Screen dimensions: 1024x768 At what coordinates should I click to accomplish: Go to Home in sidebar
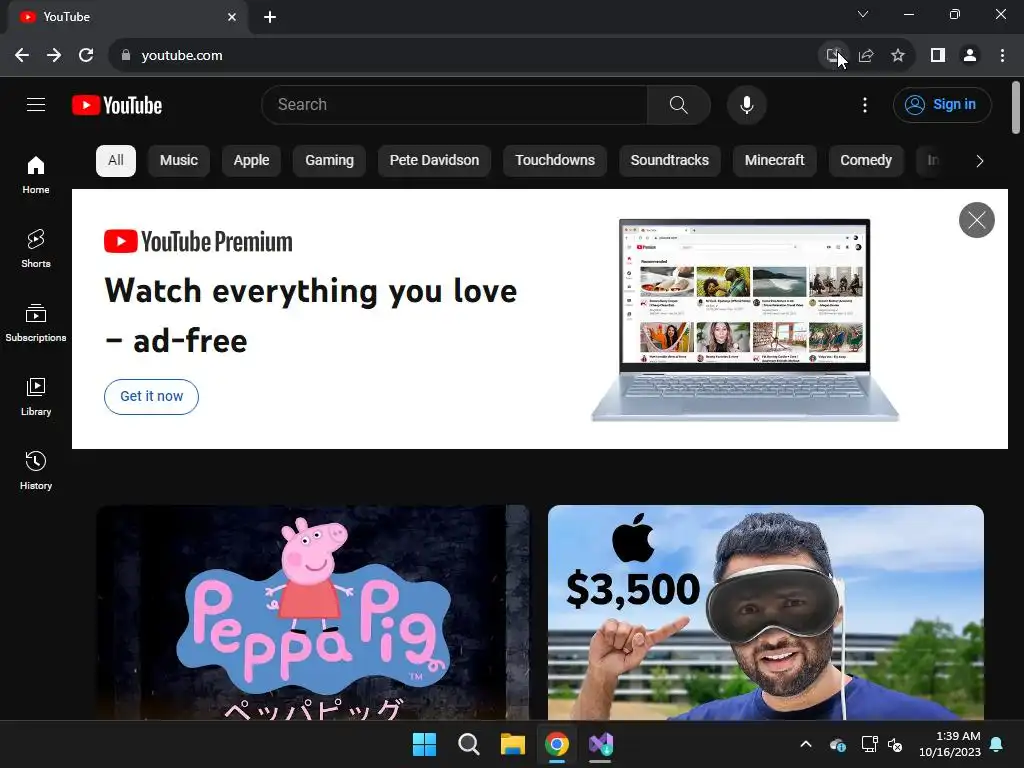click(x=36, y=175)
